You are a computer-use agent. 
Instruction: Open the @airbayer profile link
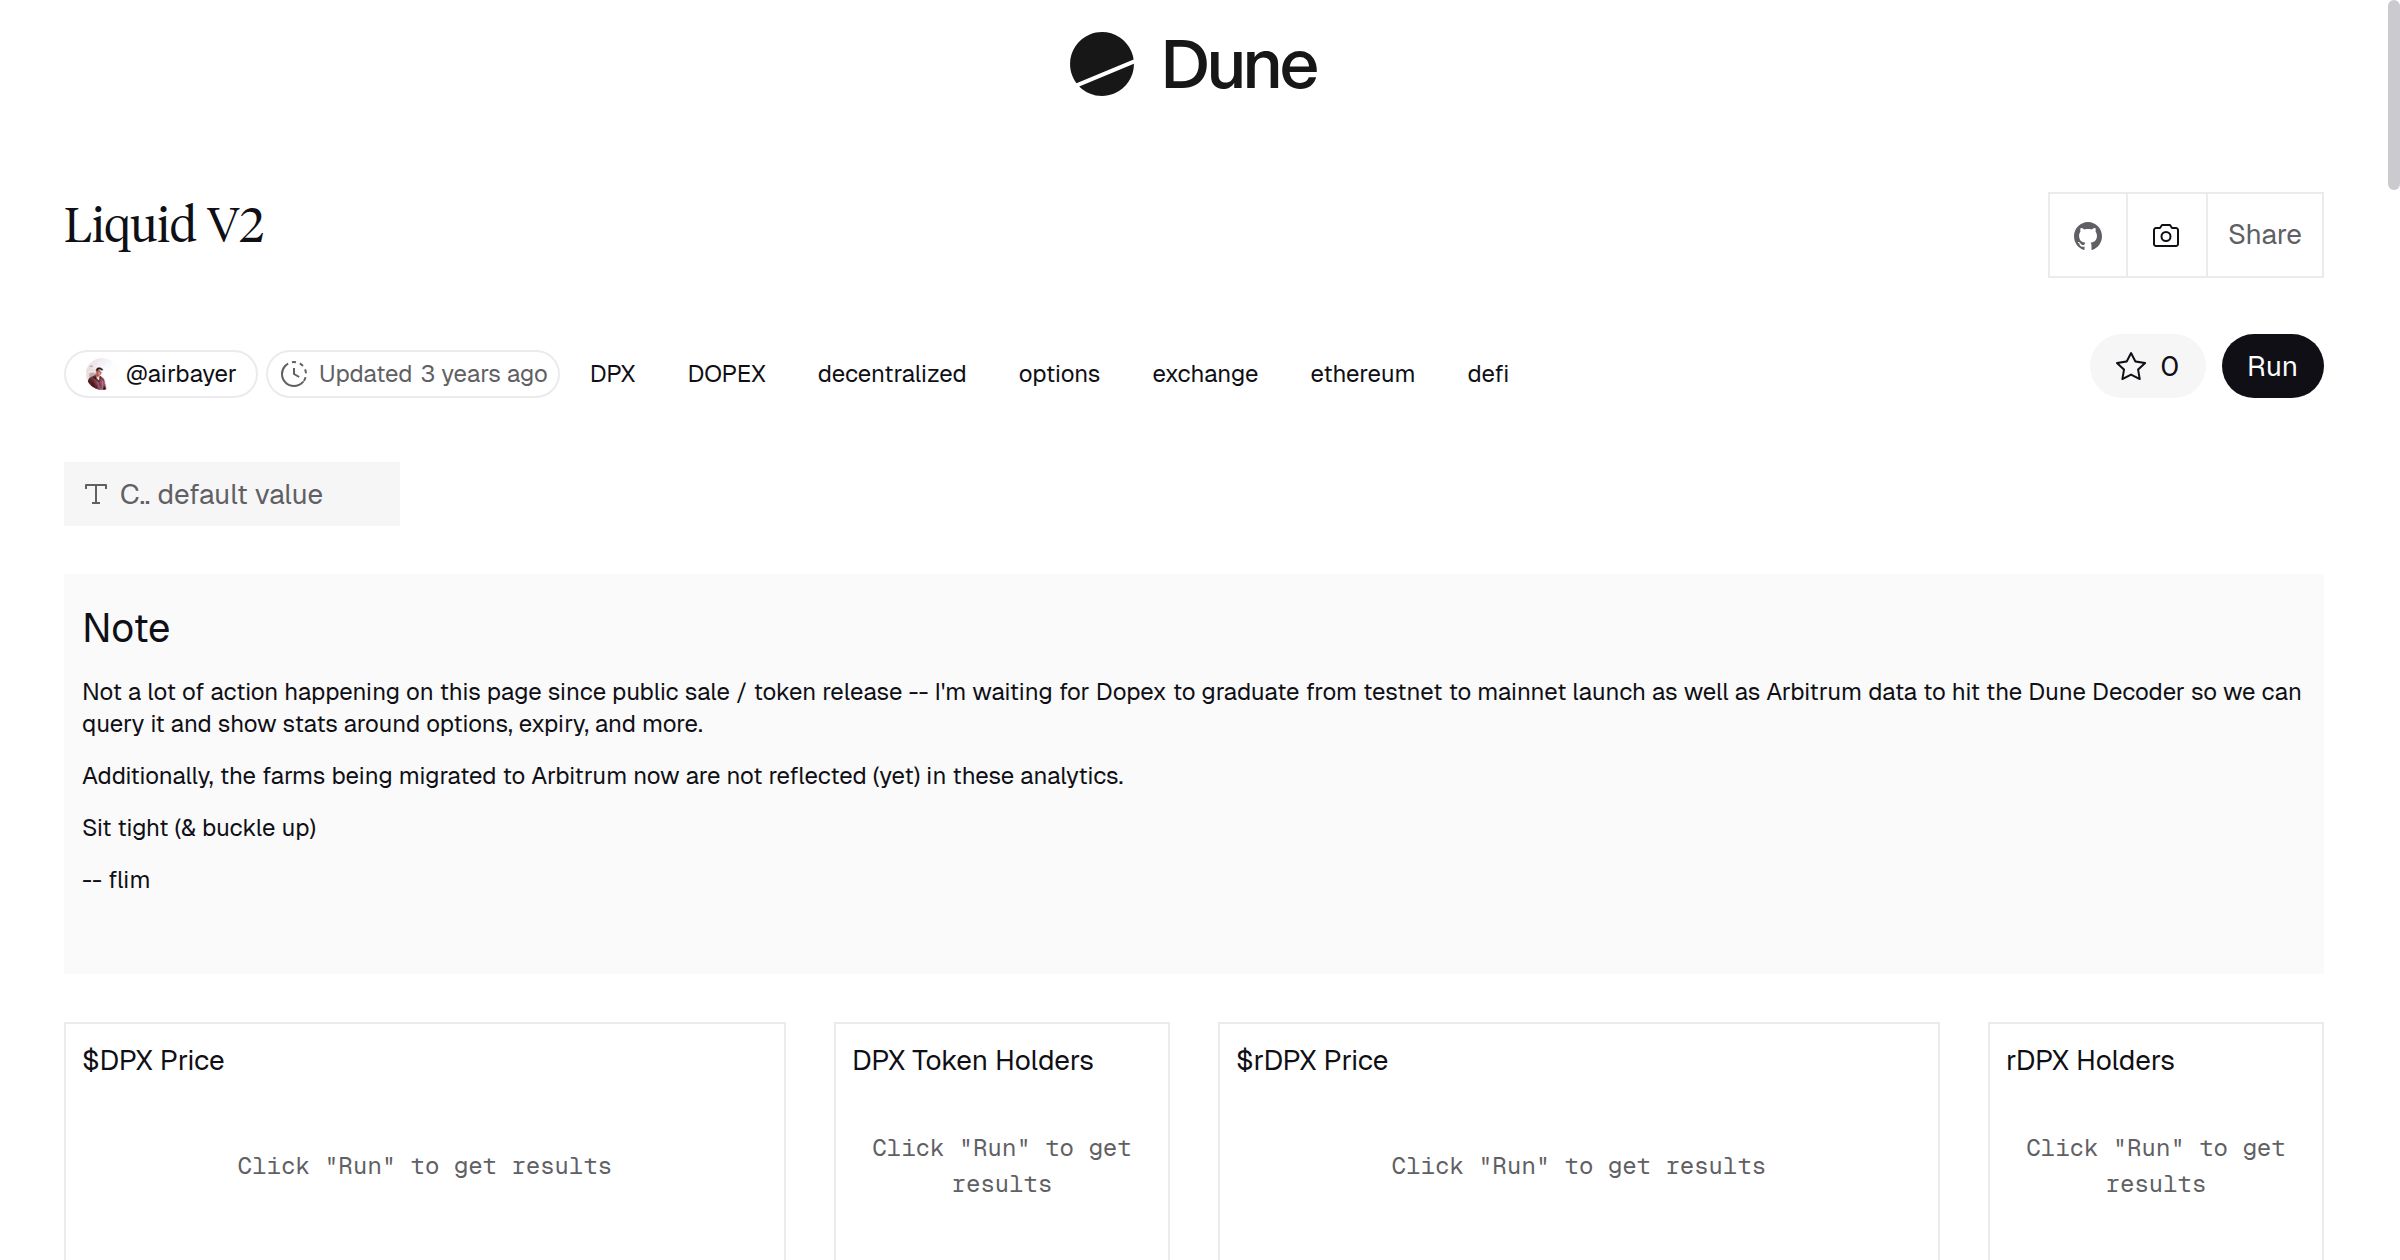tap(180, 374)
